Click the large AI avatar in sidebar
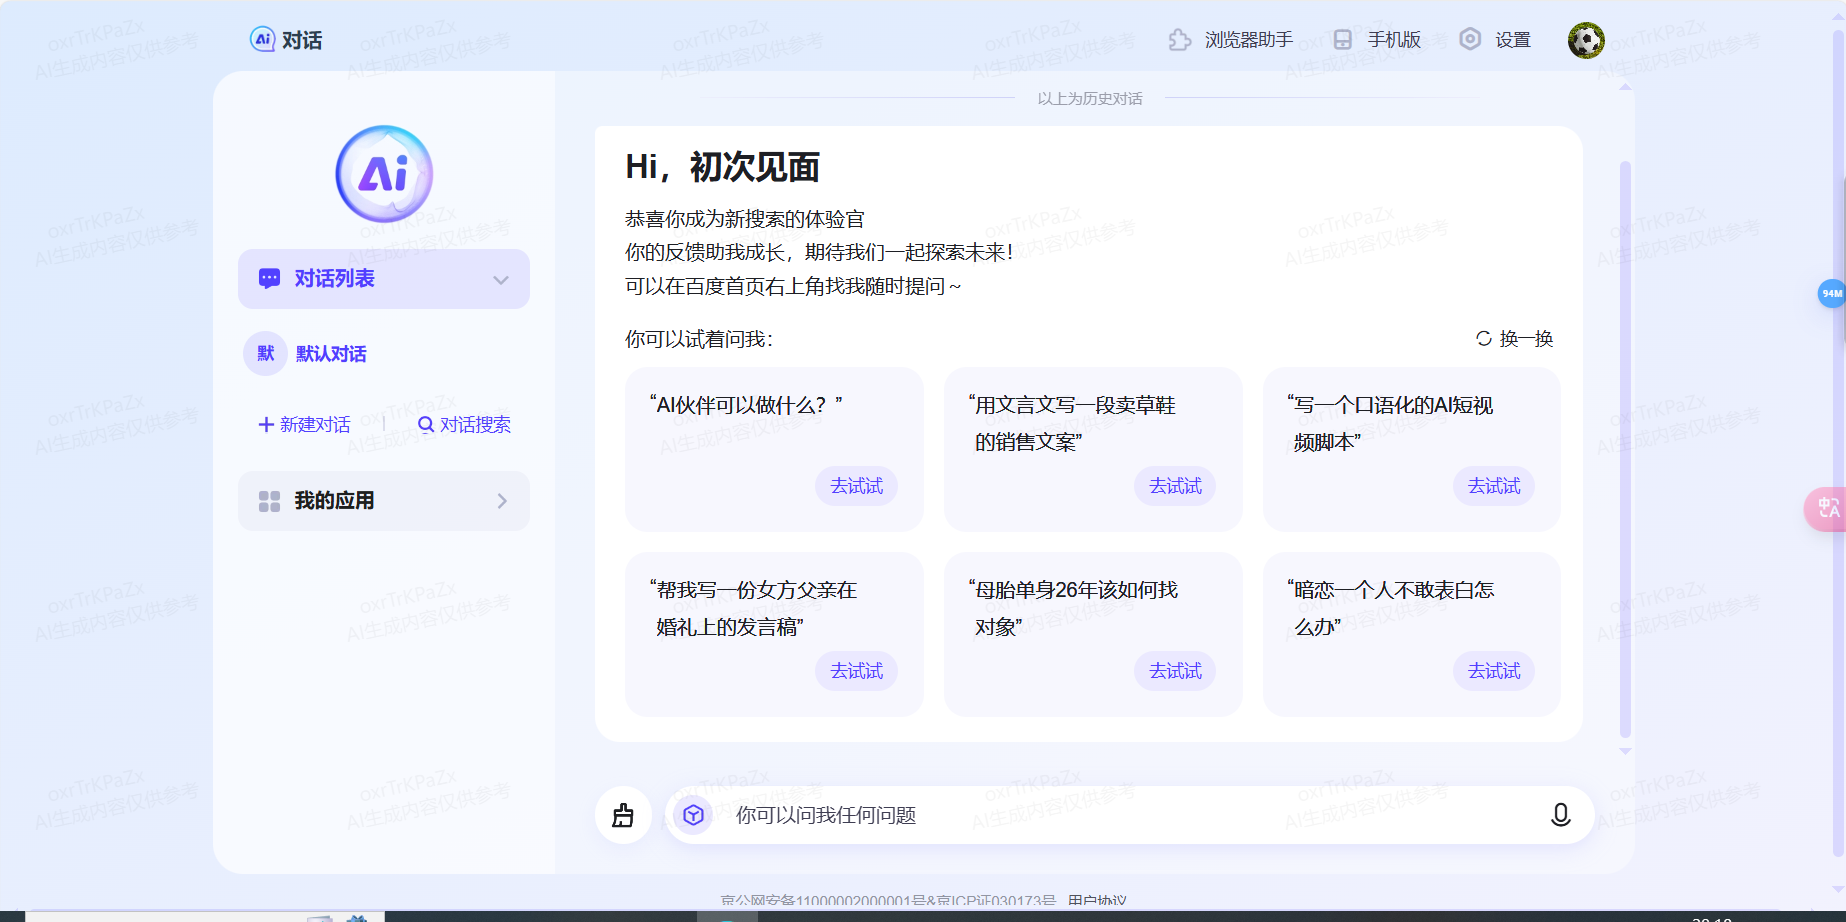This screenshot has width=1846, height=922. 384,174
